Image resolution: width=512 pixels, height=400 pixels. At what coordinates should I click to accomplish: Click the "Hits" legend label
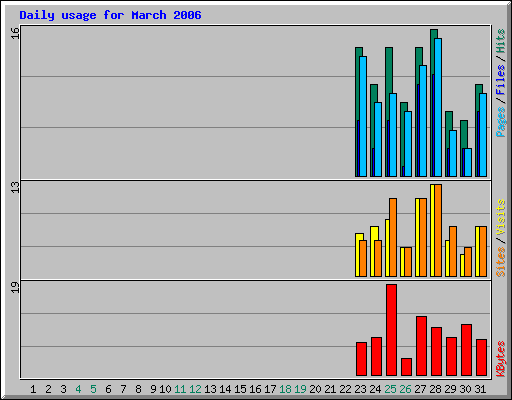tap(500, 41)
